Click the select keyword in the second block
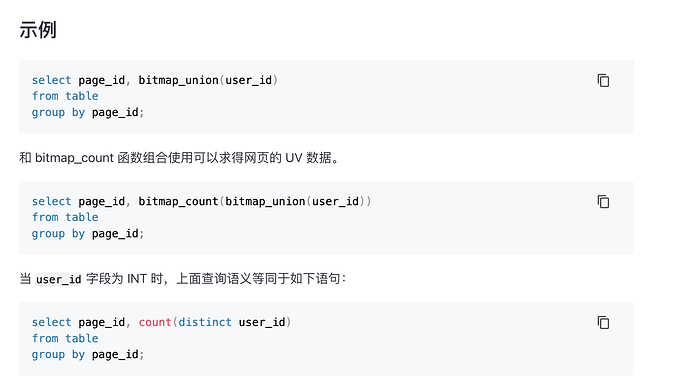The image size is (690, 392). tap(51, 201)
